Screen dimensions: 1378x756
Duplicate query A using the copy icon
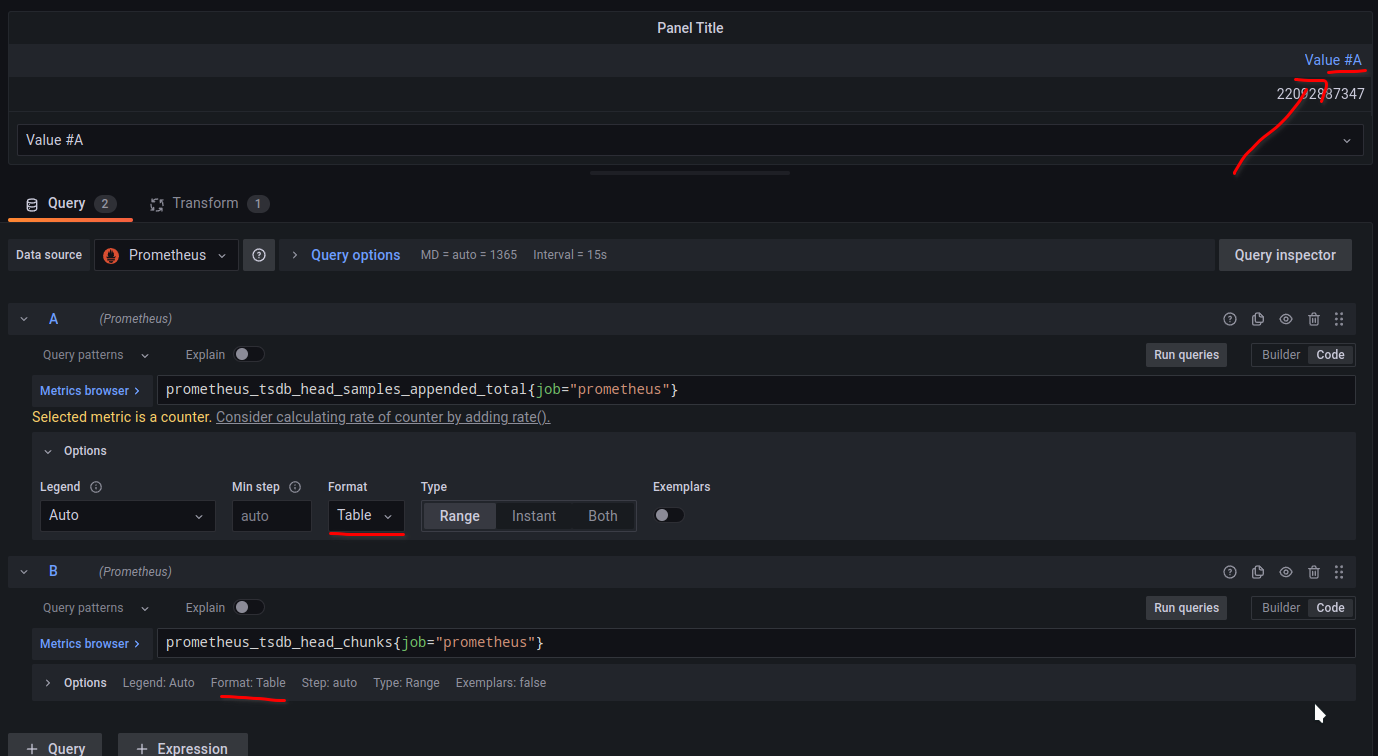click(x=1257, y=318)
